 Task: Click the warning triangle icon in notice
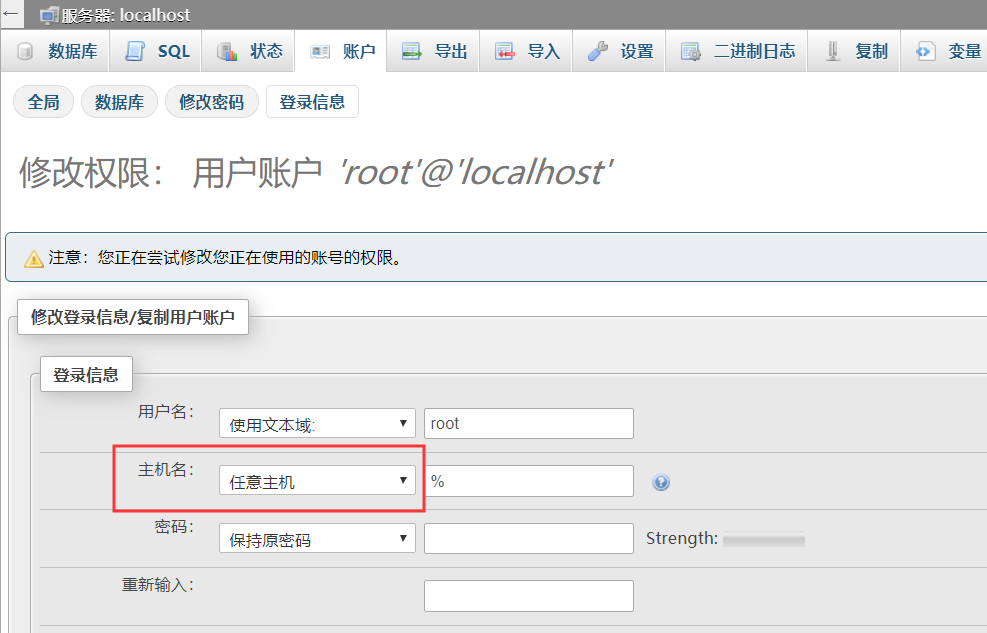coord(33,259)
